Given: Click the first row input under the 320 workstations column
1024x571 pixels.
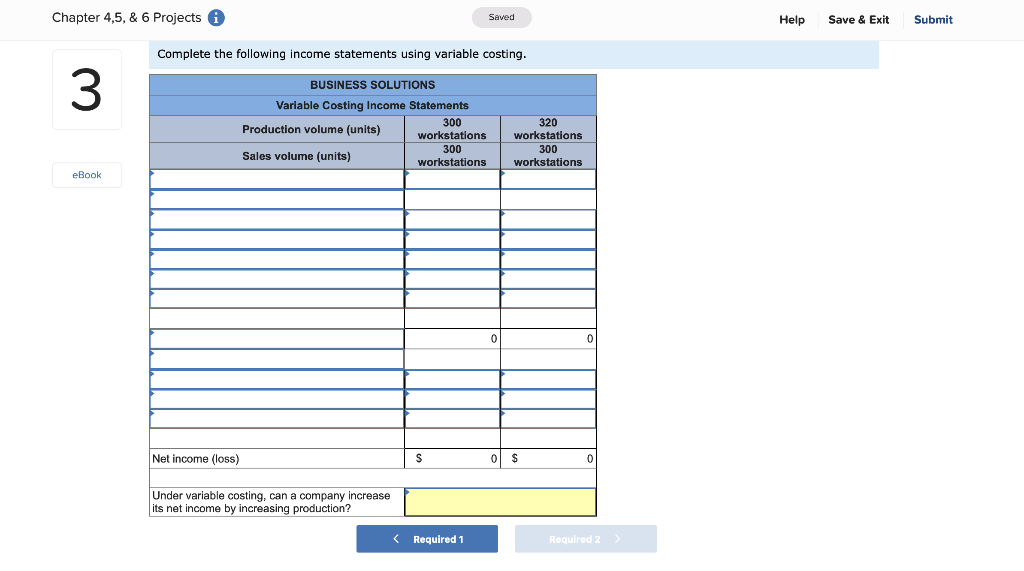Looking at the screenshot, I should click(549, 179).
